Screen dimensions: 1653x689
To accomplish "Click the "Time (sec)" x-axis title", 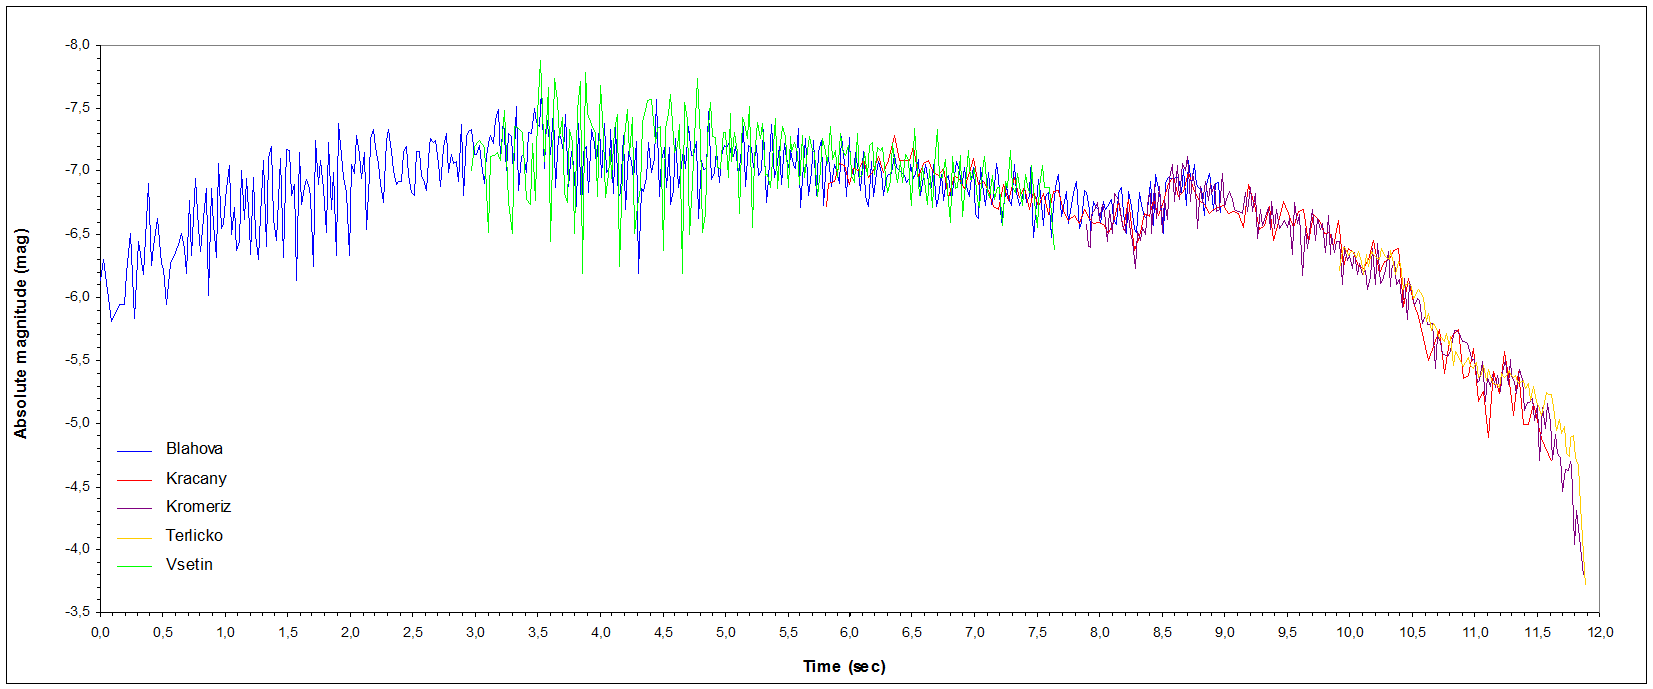I will [844, 667].
